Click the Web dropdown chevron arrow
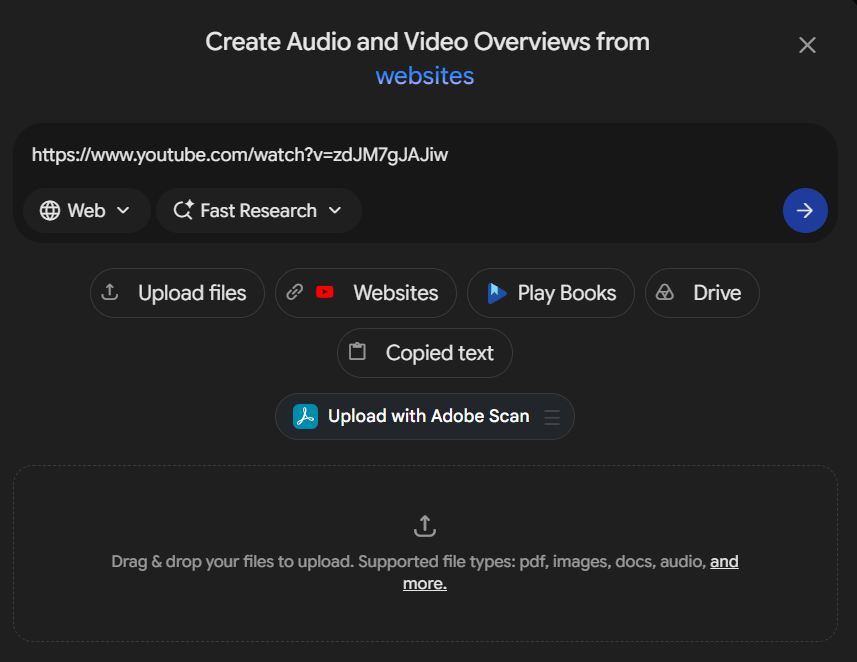This screenshot has height=662, width=857. pyautogui.click(x=124, y=210)
